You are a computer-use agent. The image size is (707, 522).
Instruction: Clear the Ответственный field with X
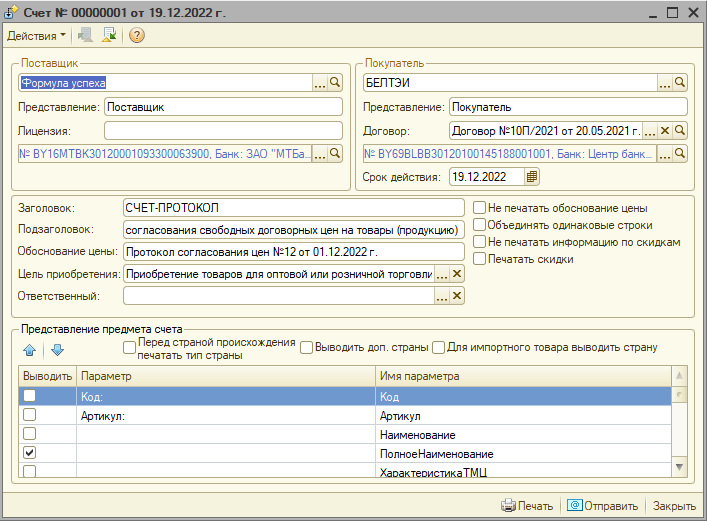(457, 296)
